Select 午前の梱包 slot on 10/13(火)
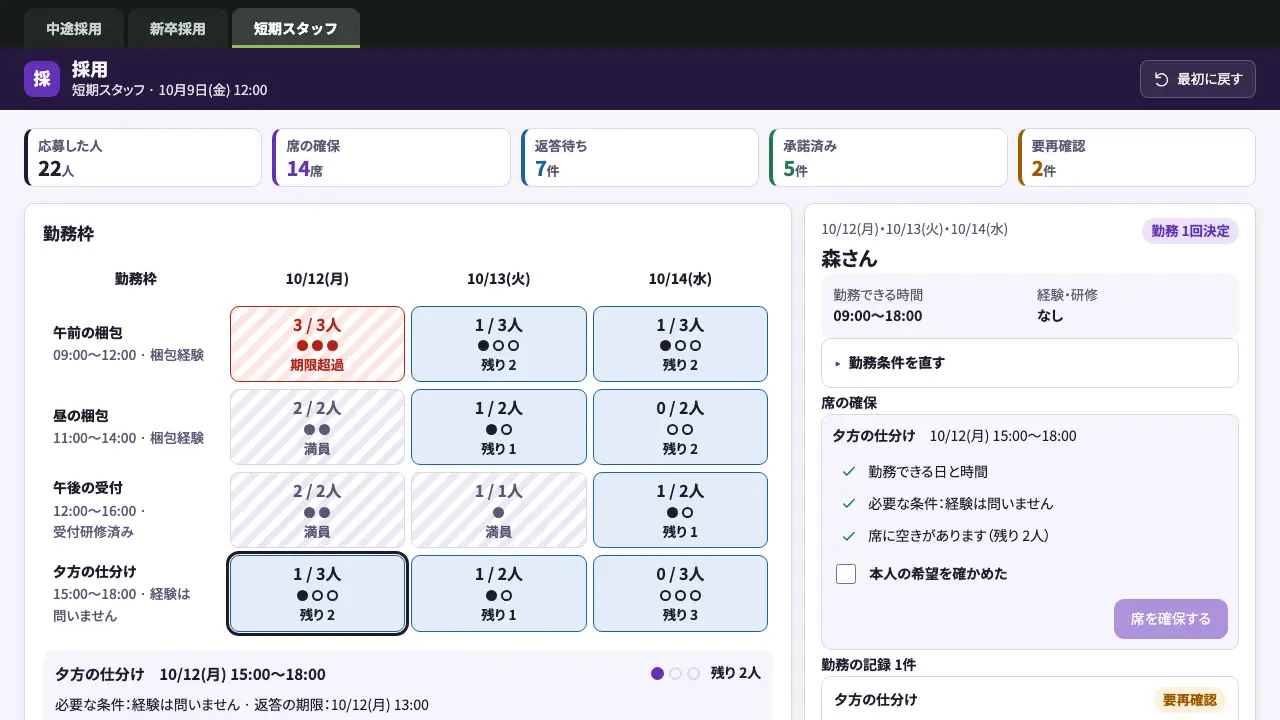 [499, 344]
